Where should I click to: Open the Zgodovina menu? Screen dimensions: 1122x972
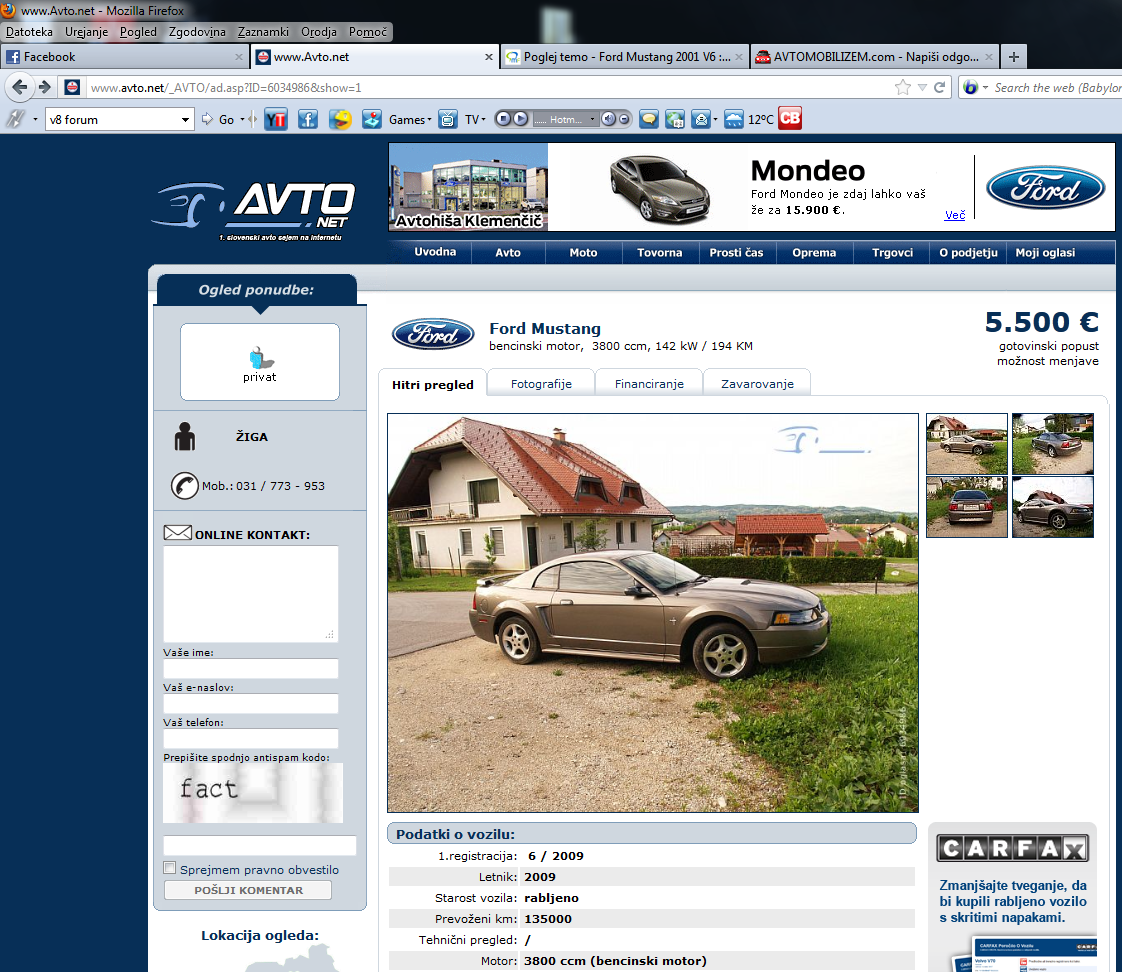pos(197,31)
